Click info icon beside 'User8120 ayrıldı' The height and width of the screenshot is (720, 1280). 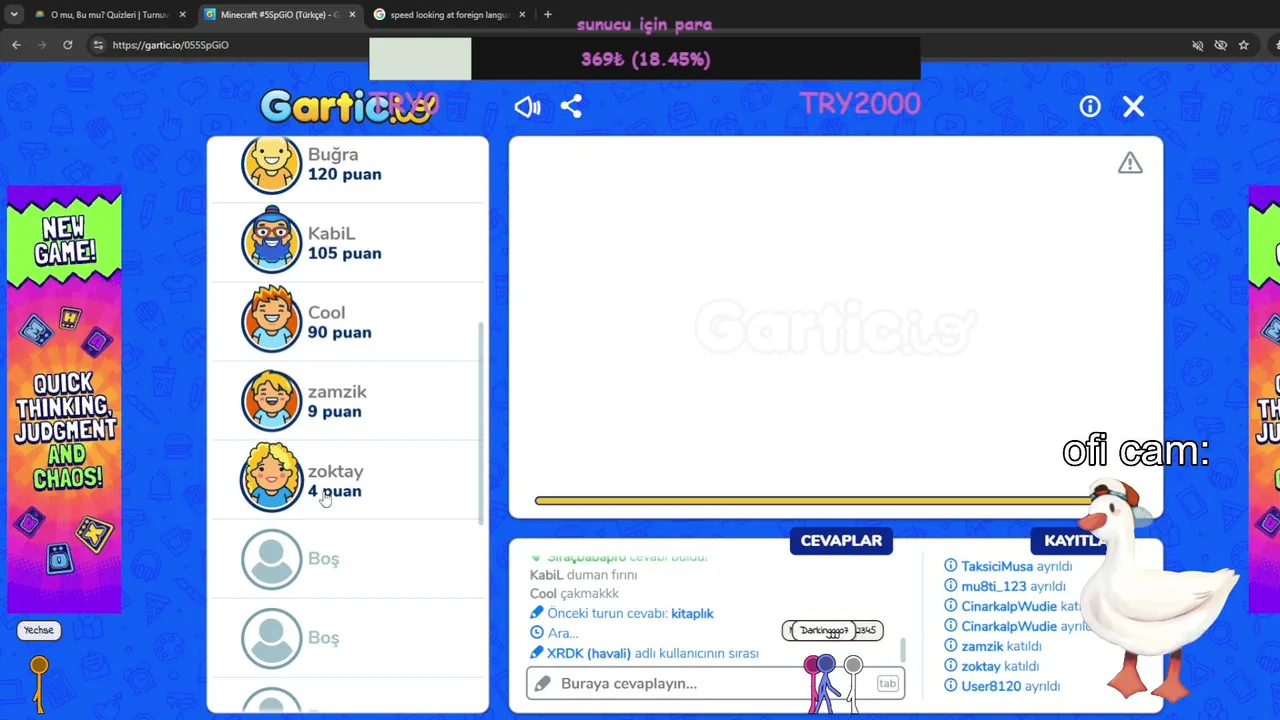click(x=951, y=686)
